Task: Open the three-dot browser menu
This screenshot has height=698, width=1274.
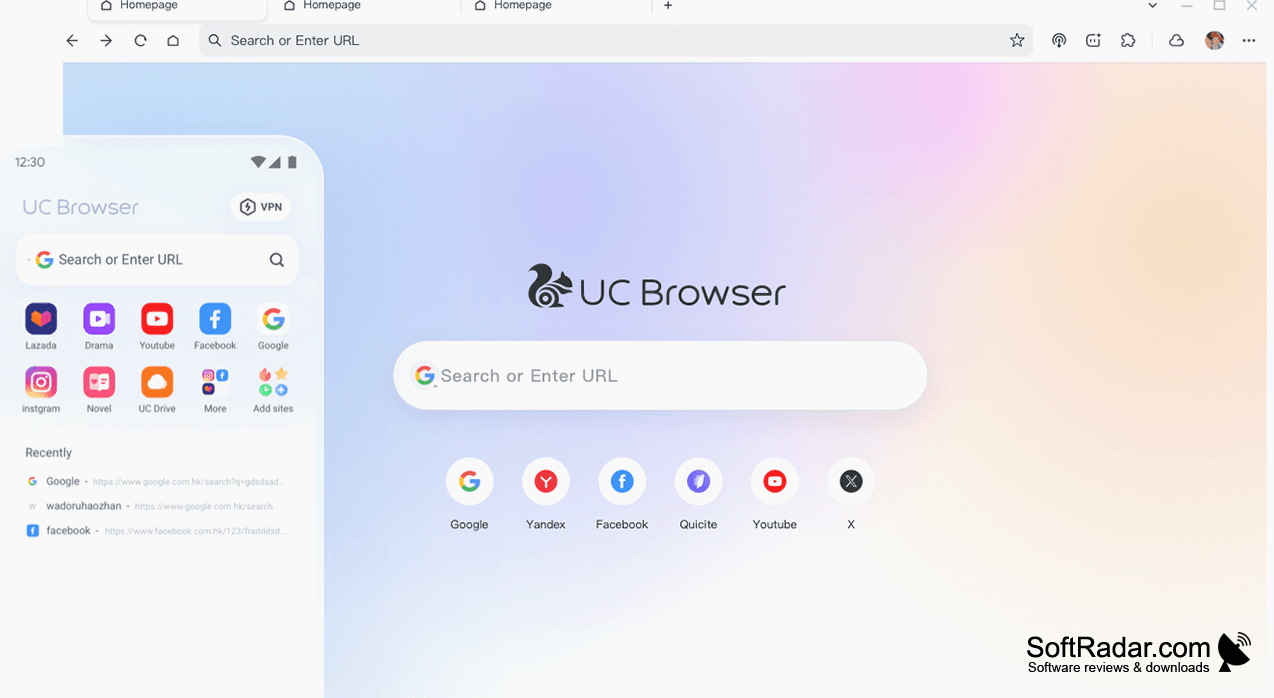Action: (x=1249, y=40)
